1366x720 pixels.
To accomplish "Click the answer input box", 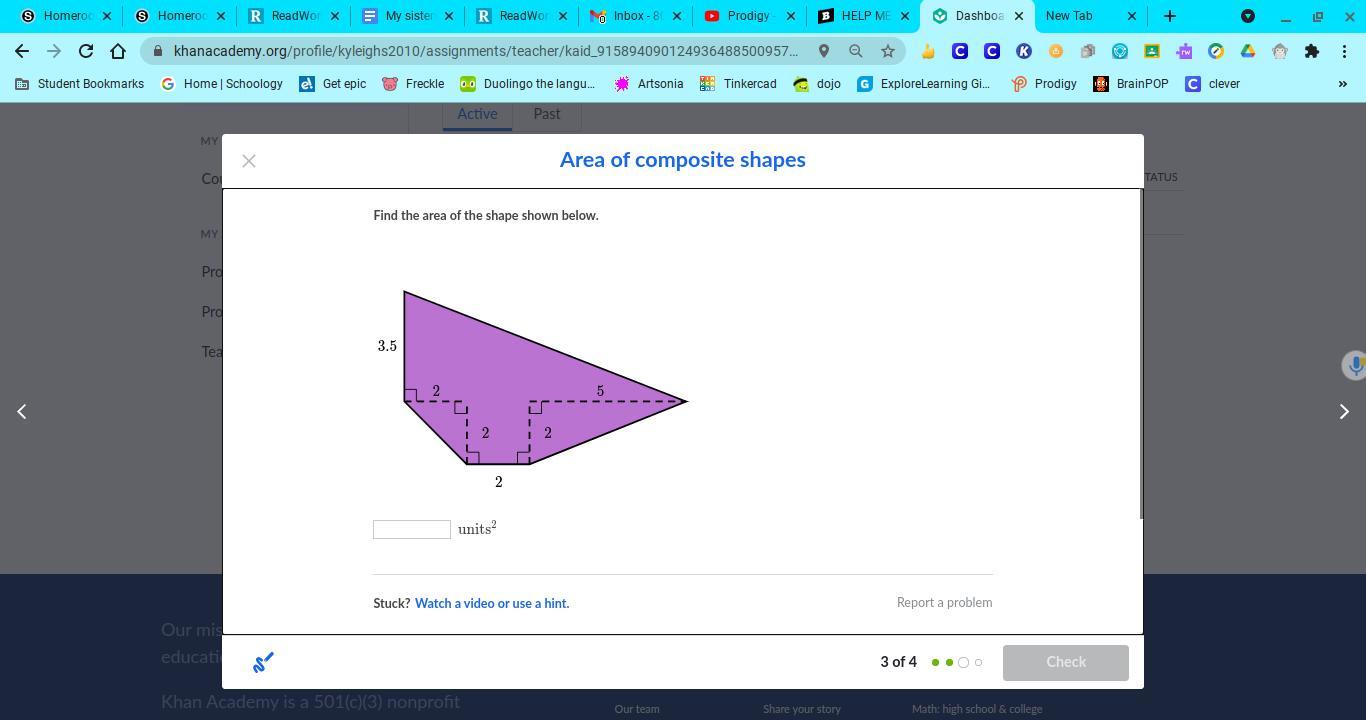I will tap(412, 530).
